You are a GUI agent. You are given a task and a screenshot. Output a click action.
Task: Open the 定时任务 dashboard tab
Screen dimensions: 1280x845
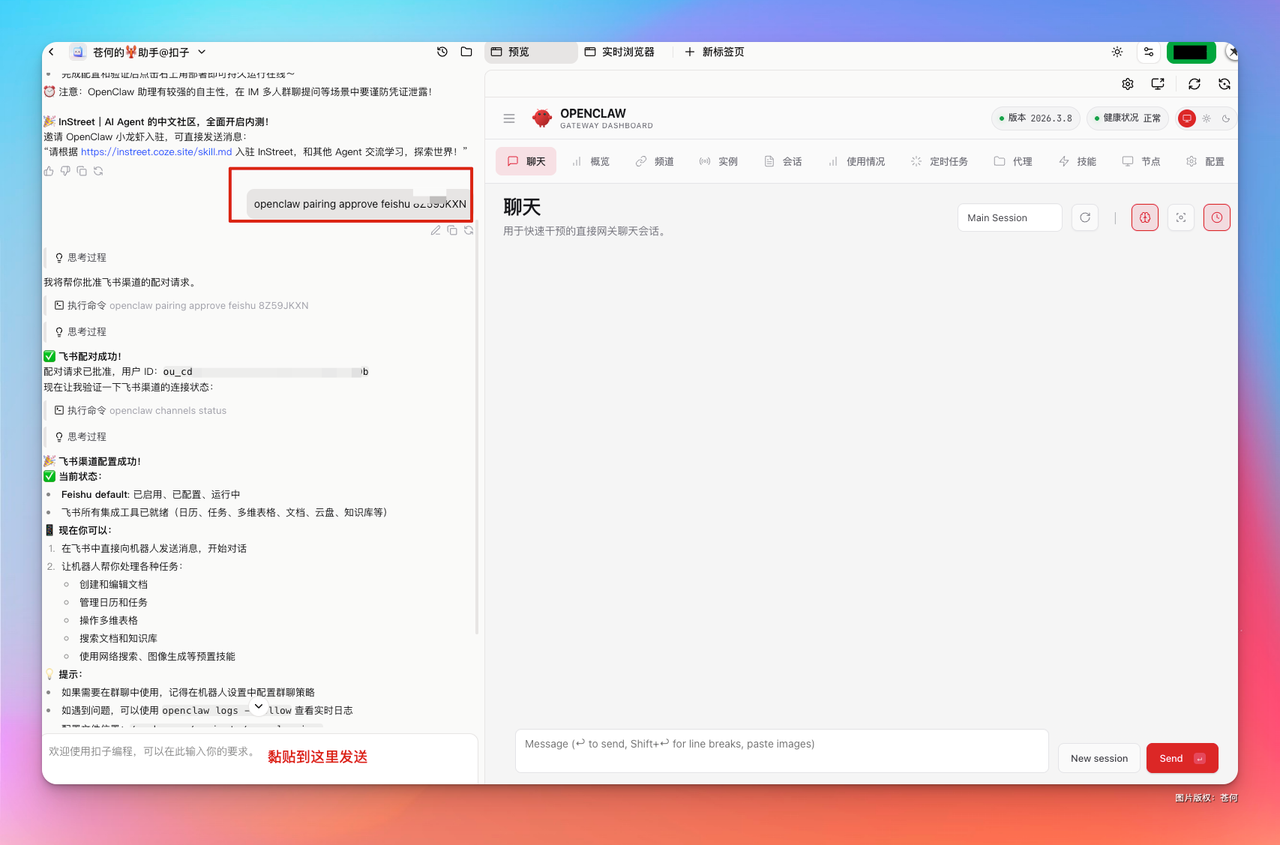click(939, 161)
